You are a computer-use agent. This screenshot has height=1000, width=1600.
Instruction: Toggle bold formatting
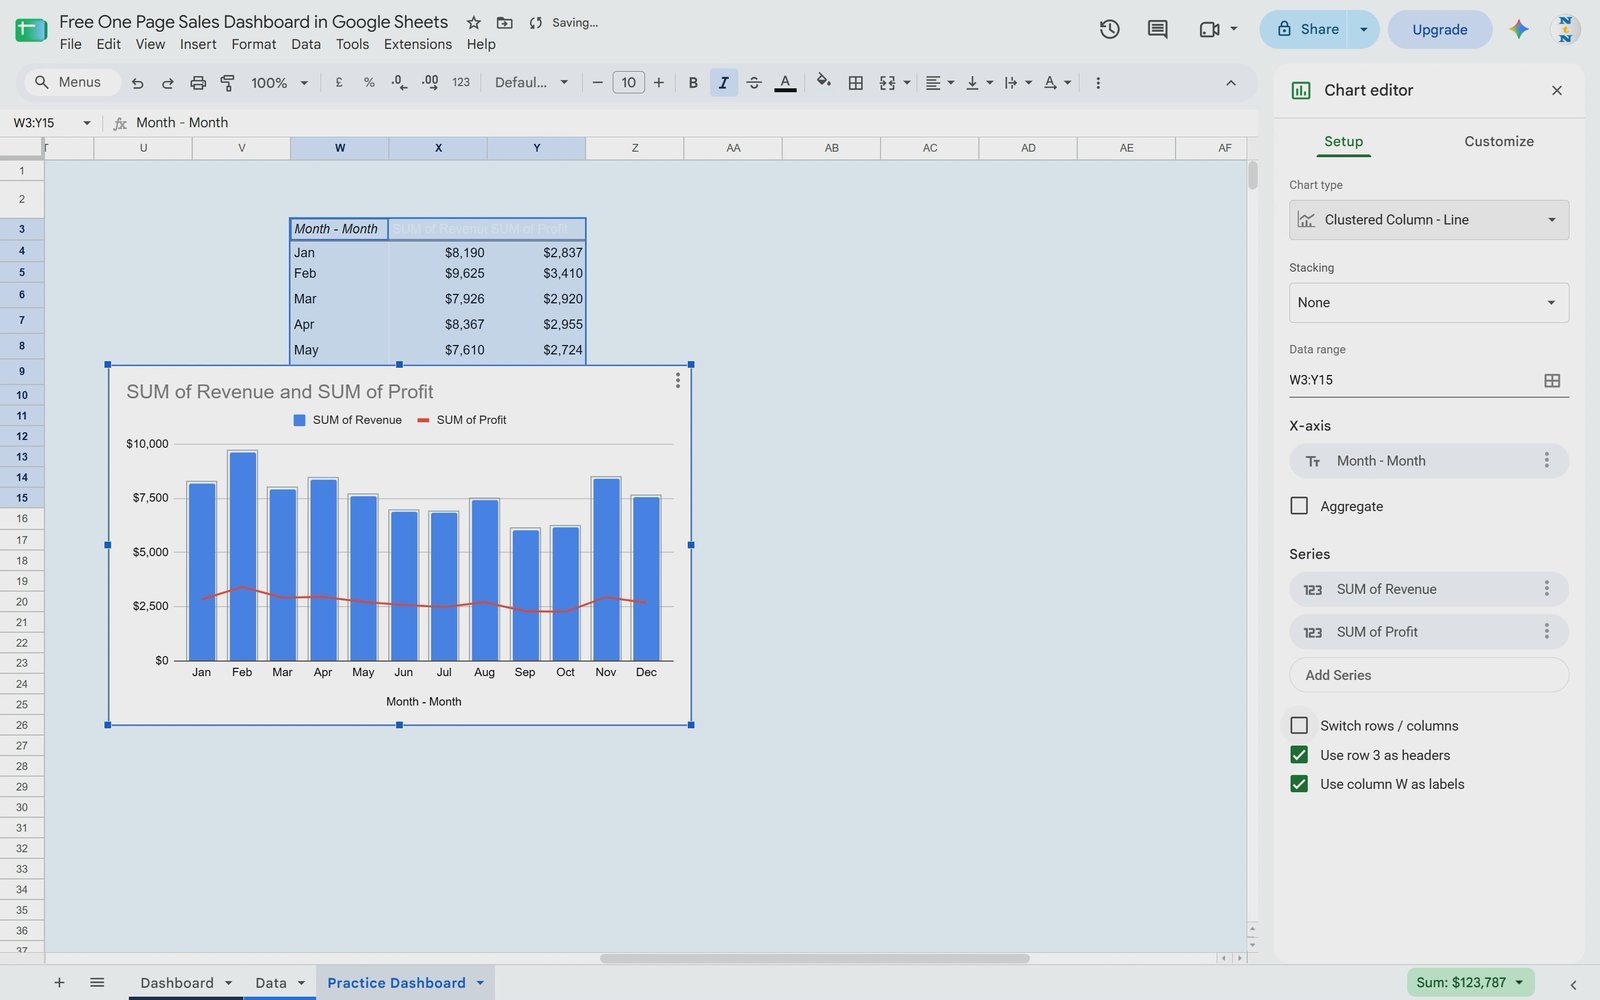(693, 83)
